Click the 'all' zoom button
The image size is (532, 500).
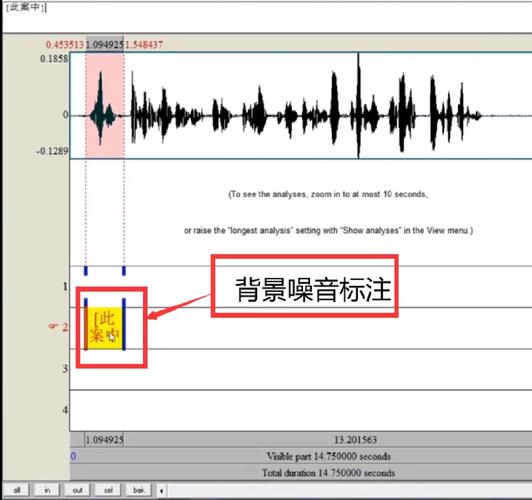(16, 490)
